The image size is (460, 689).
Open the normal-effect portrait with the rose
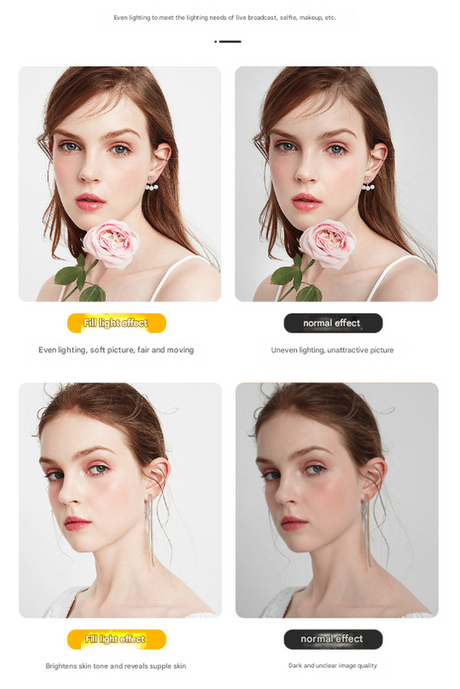click(337, 184)
